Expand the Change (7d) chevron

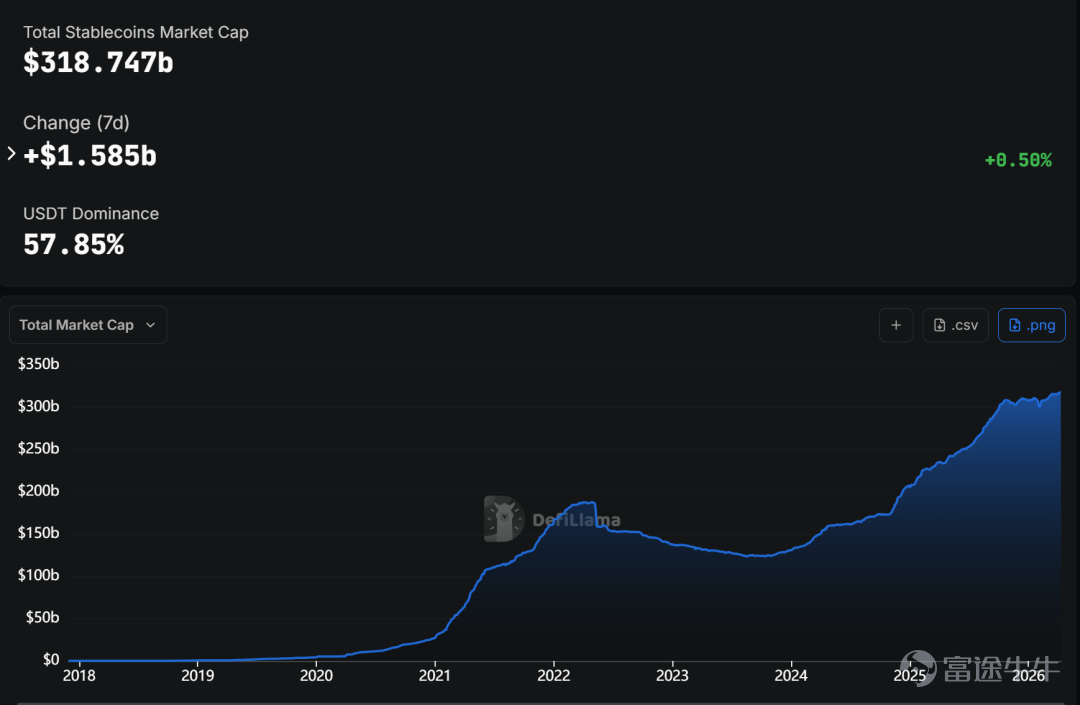[11, 154]
